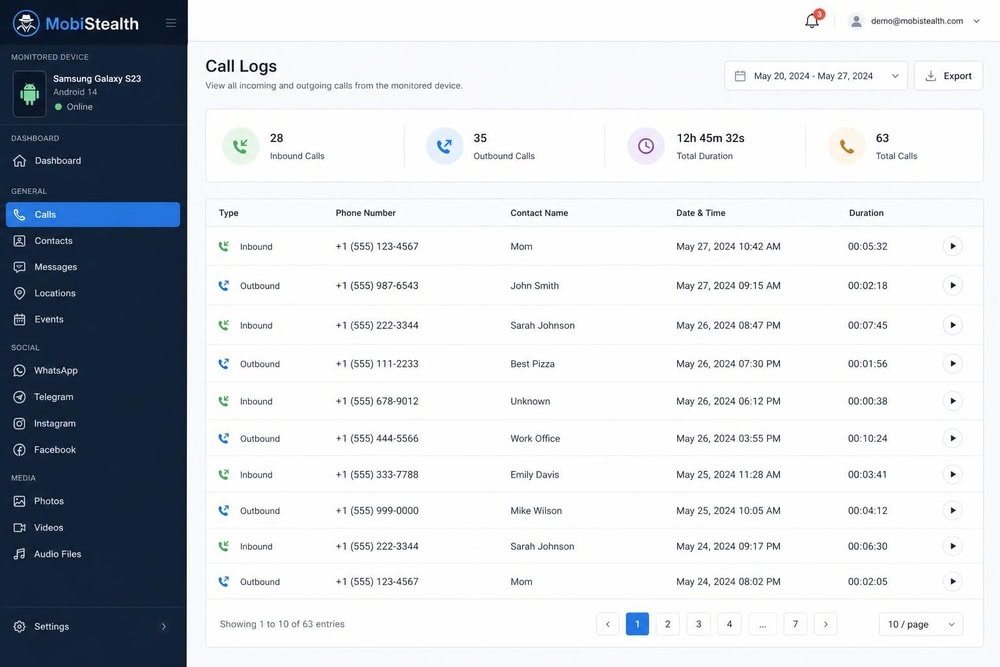Click duration 00:01:56
Viewport: 1000px width, 667px height.
867,364
